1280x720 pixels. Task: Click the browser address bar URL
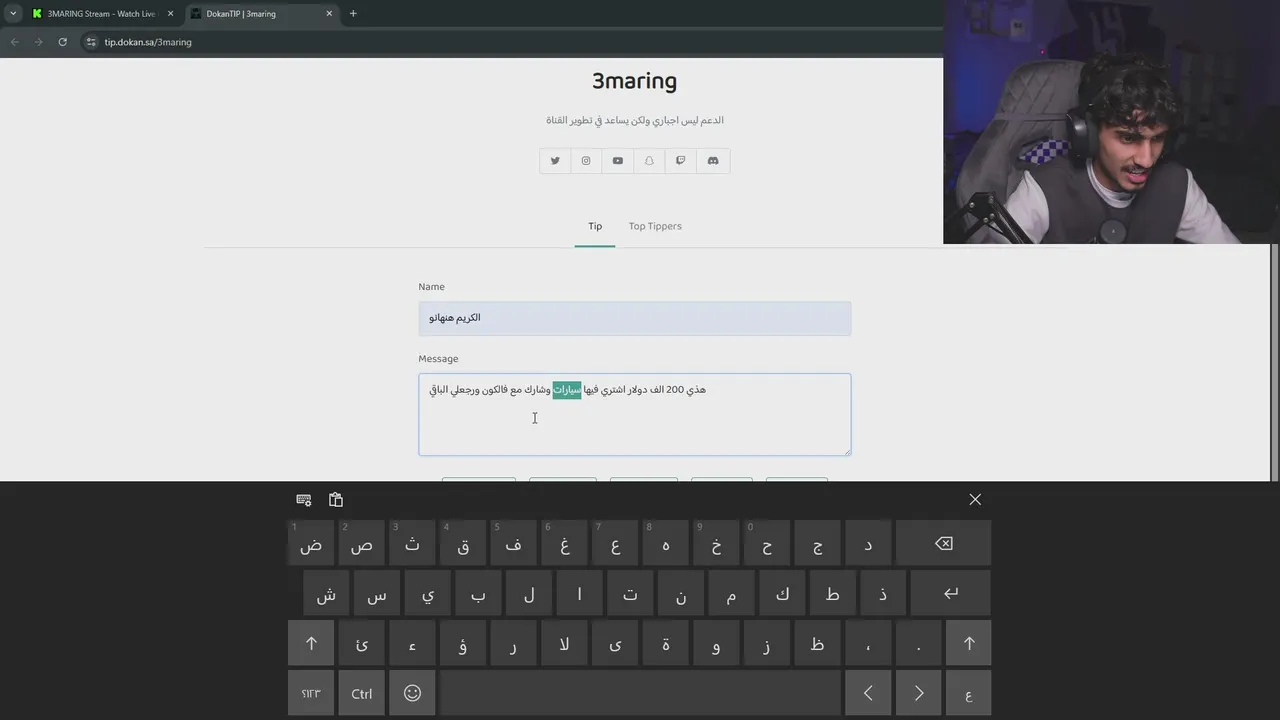point(148,42)
